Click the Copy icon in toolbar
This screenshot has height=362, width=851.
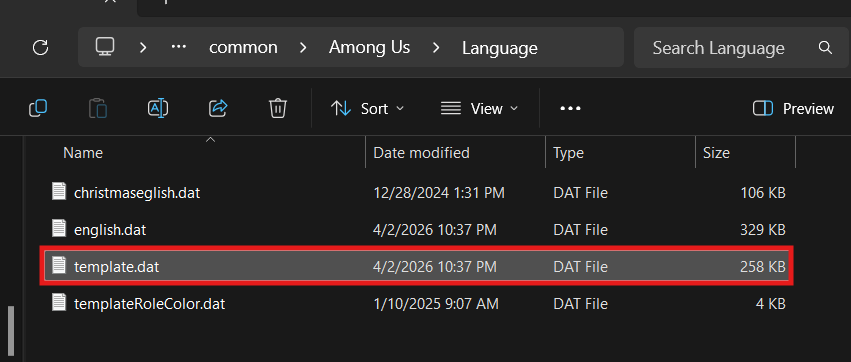coord(37,109)
